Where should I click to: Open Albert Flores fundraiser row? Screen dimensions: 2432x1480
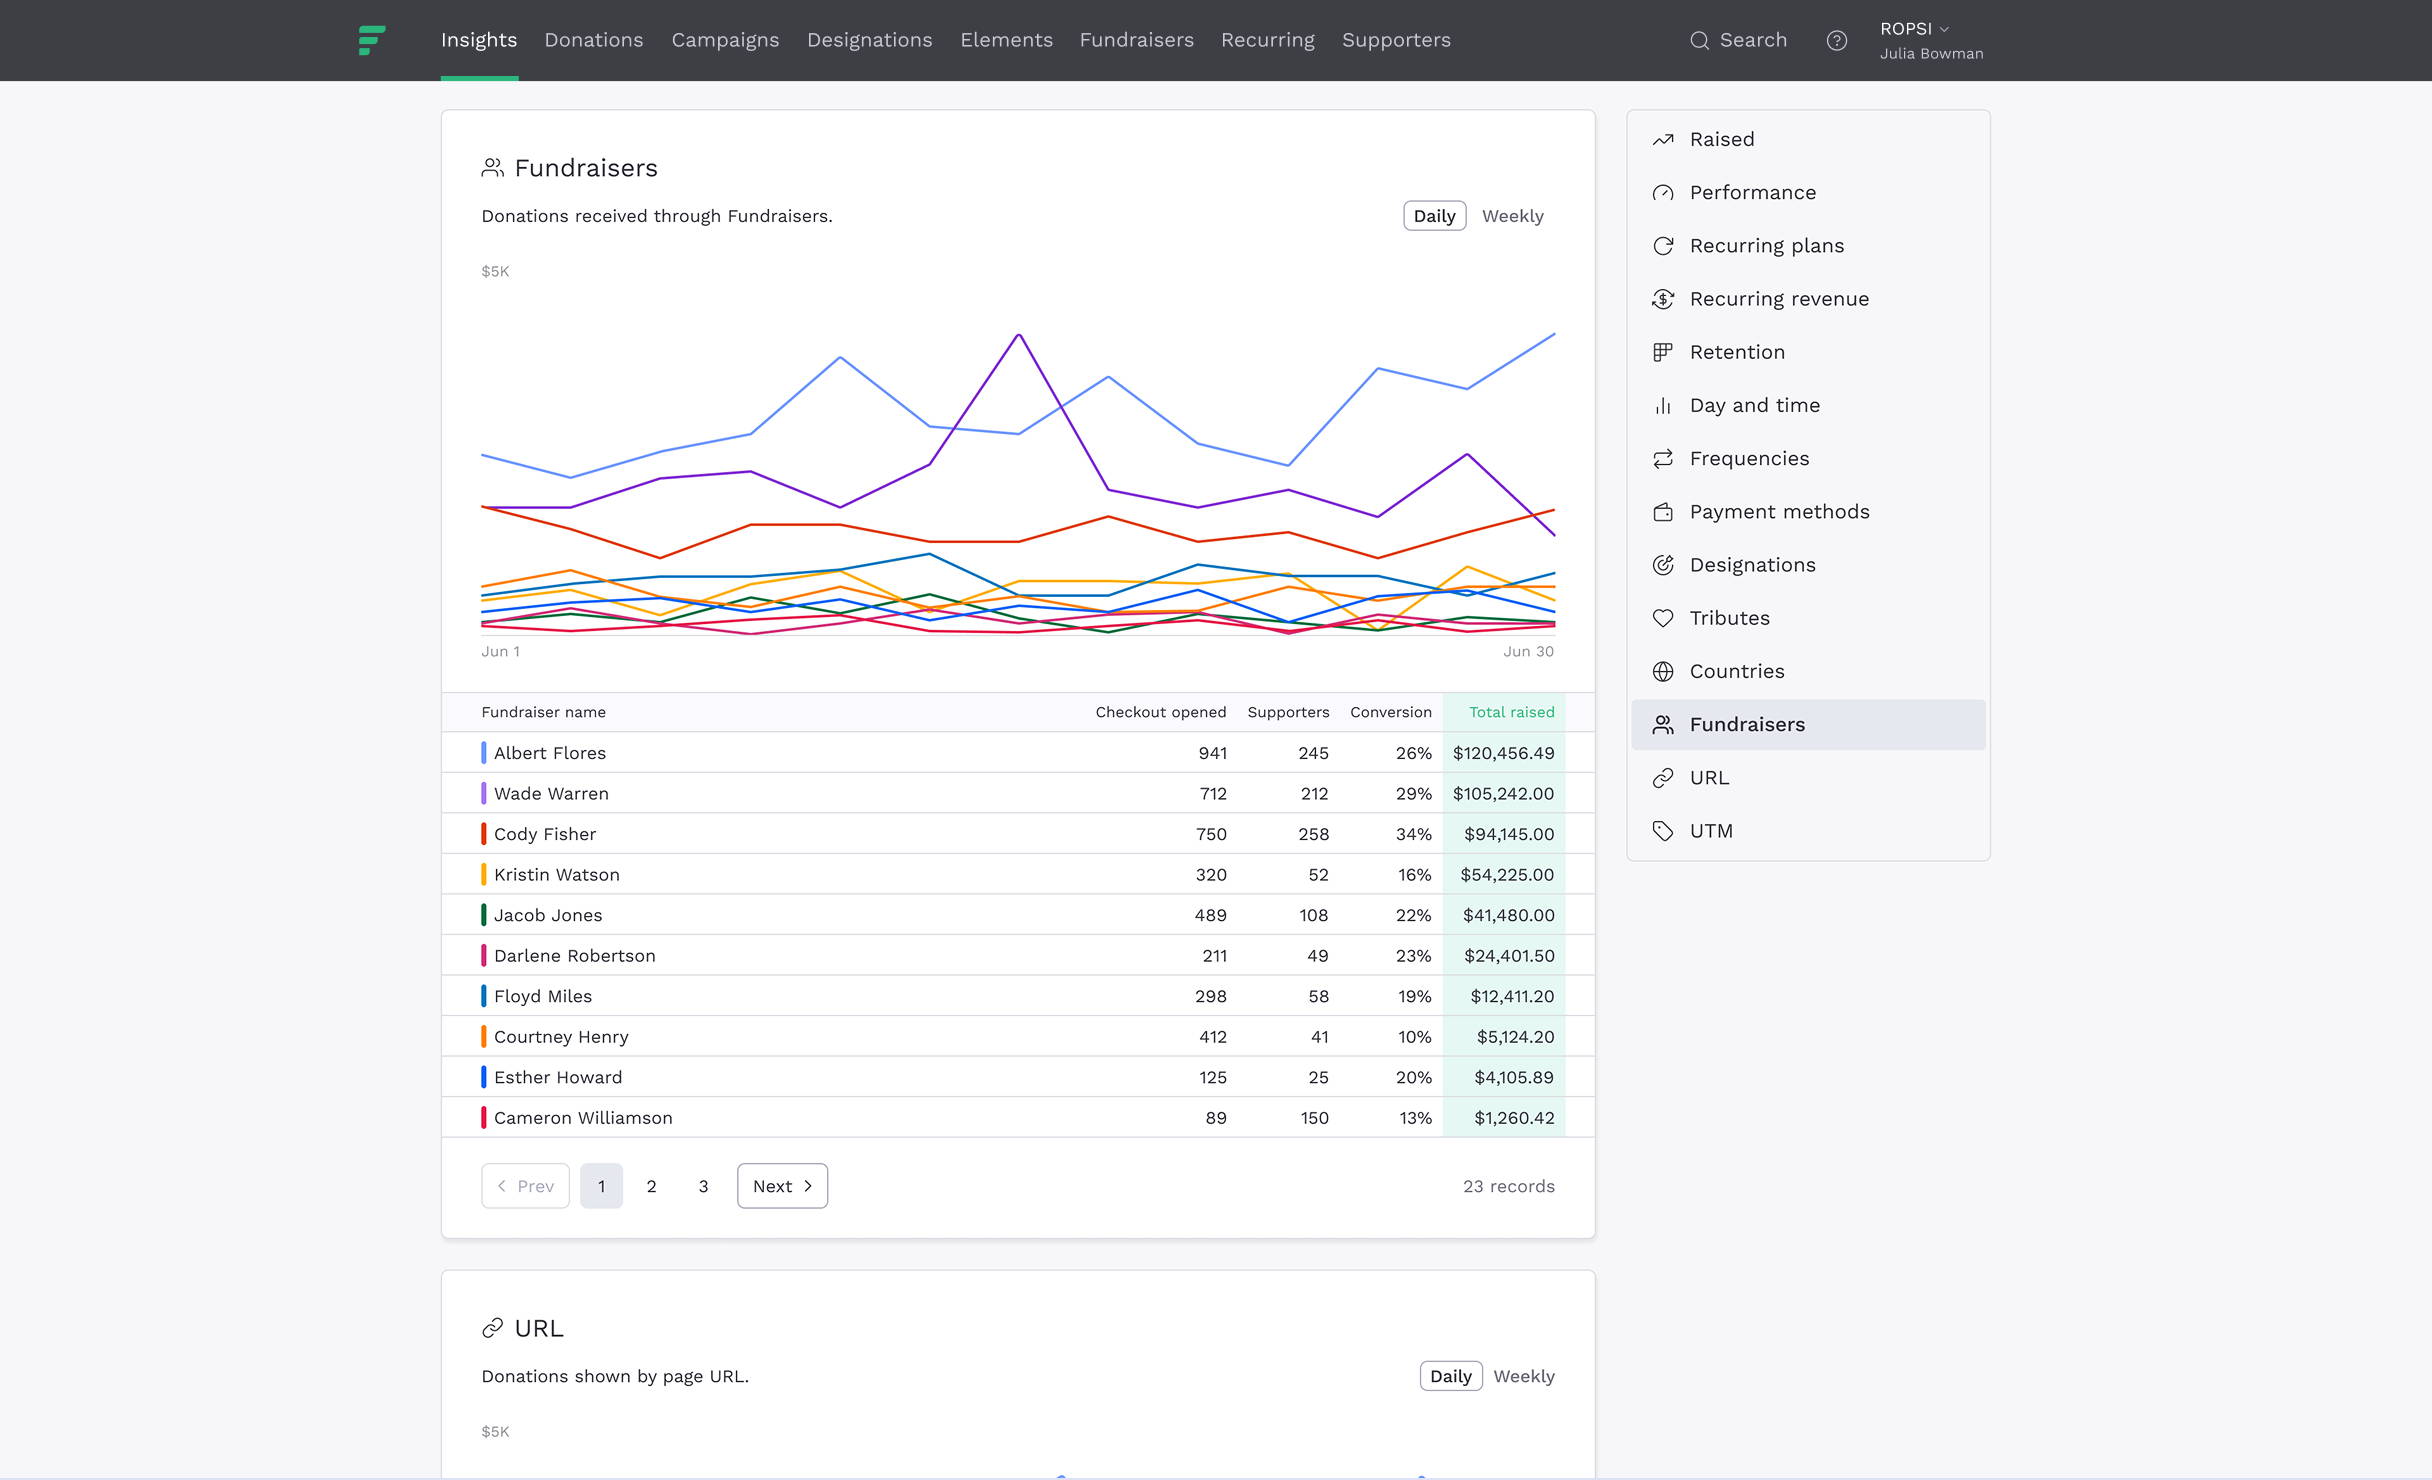pyautogui.click(x=550, y=753)
